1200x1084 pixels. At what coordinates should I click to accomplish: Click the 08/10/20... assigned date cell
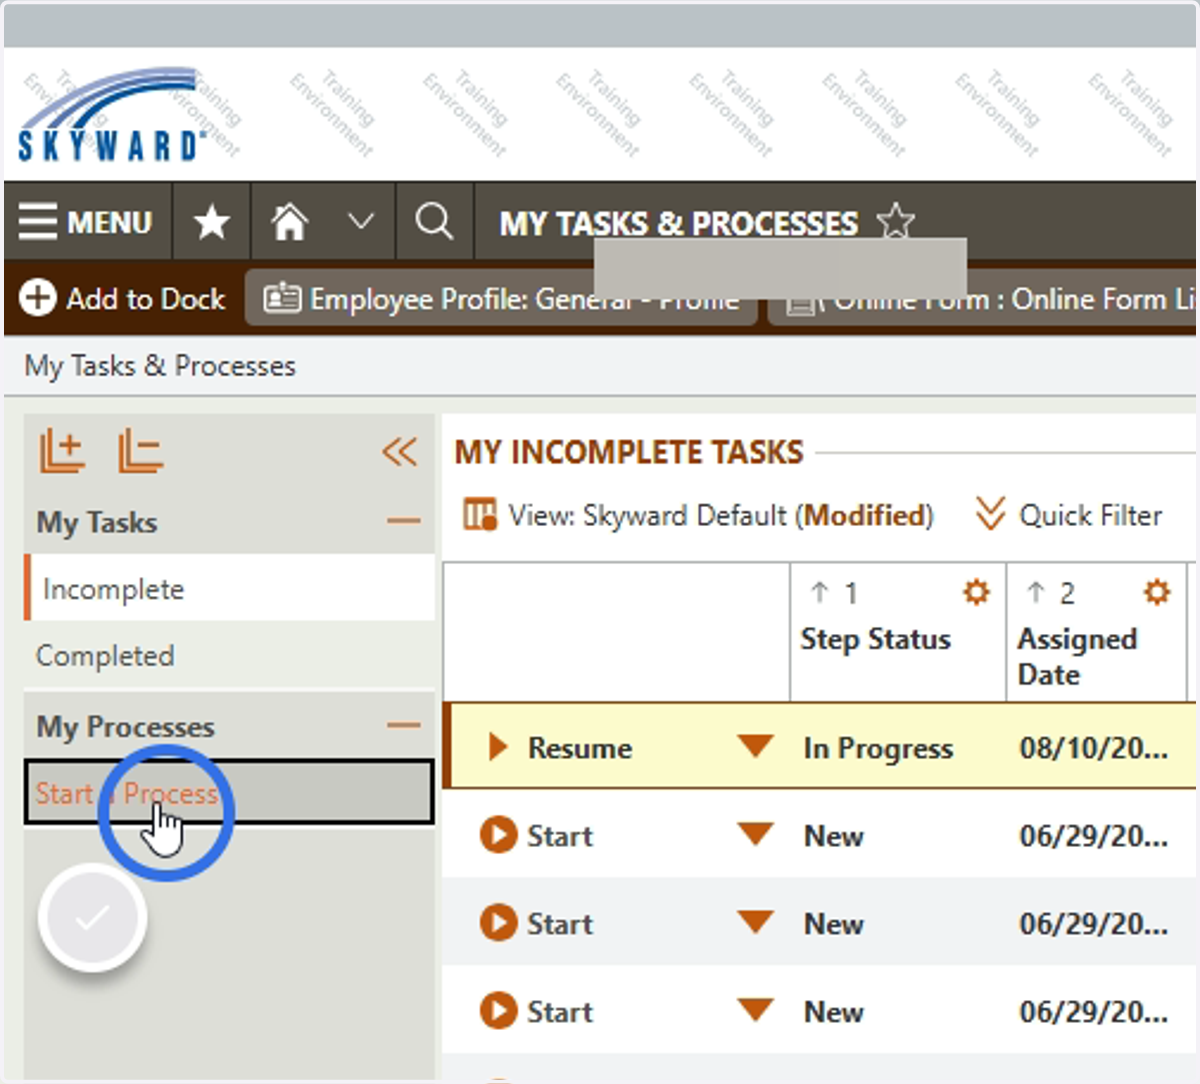(x=1094, y=748)
